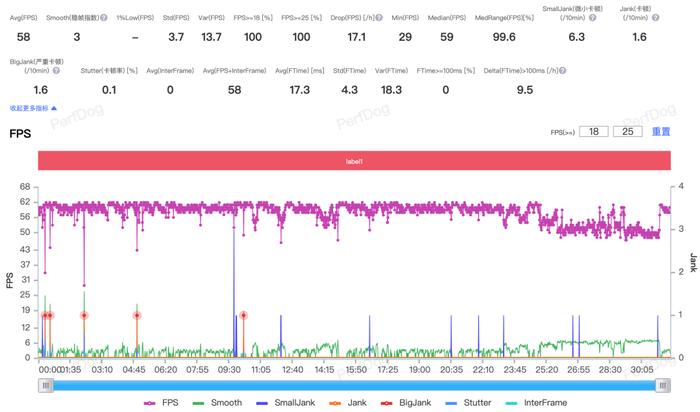The width and height of the screenshot is (700, 412).
Task: Click help icon next to 1%Low(FPS)
Action: coord(160,18)
